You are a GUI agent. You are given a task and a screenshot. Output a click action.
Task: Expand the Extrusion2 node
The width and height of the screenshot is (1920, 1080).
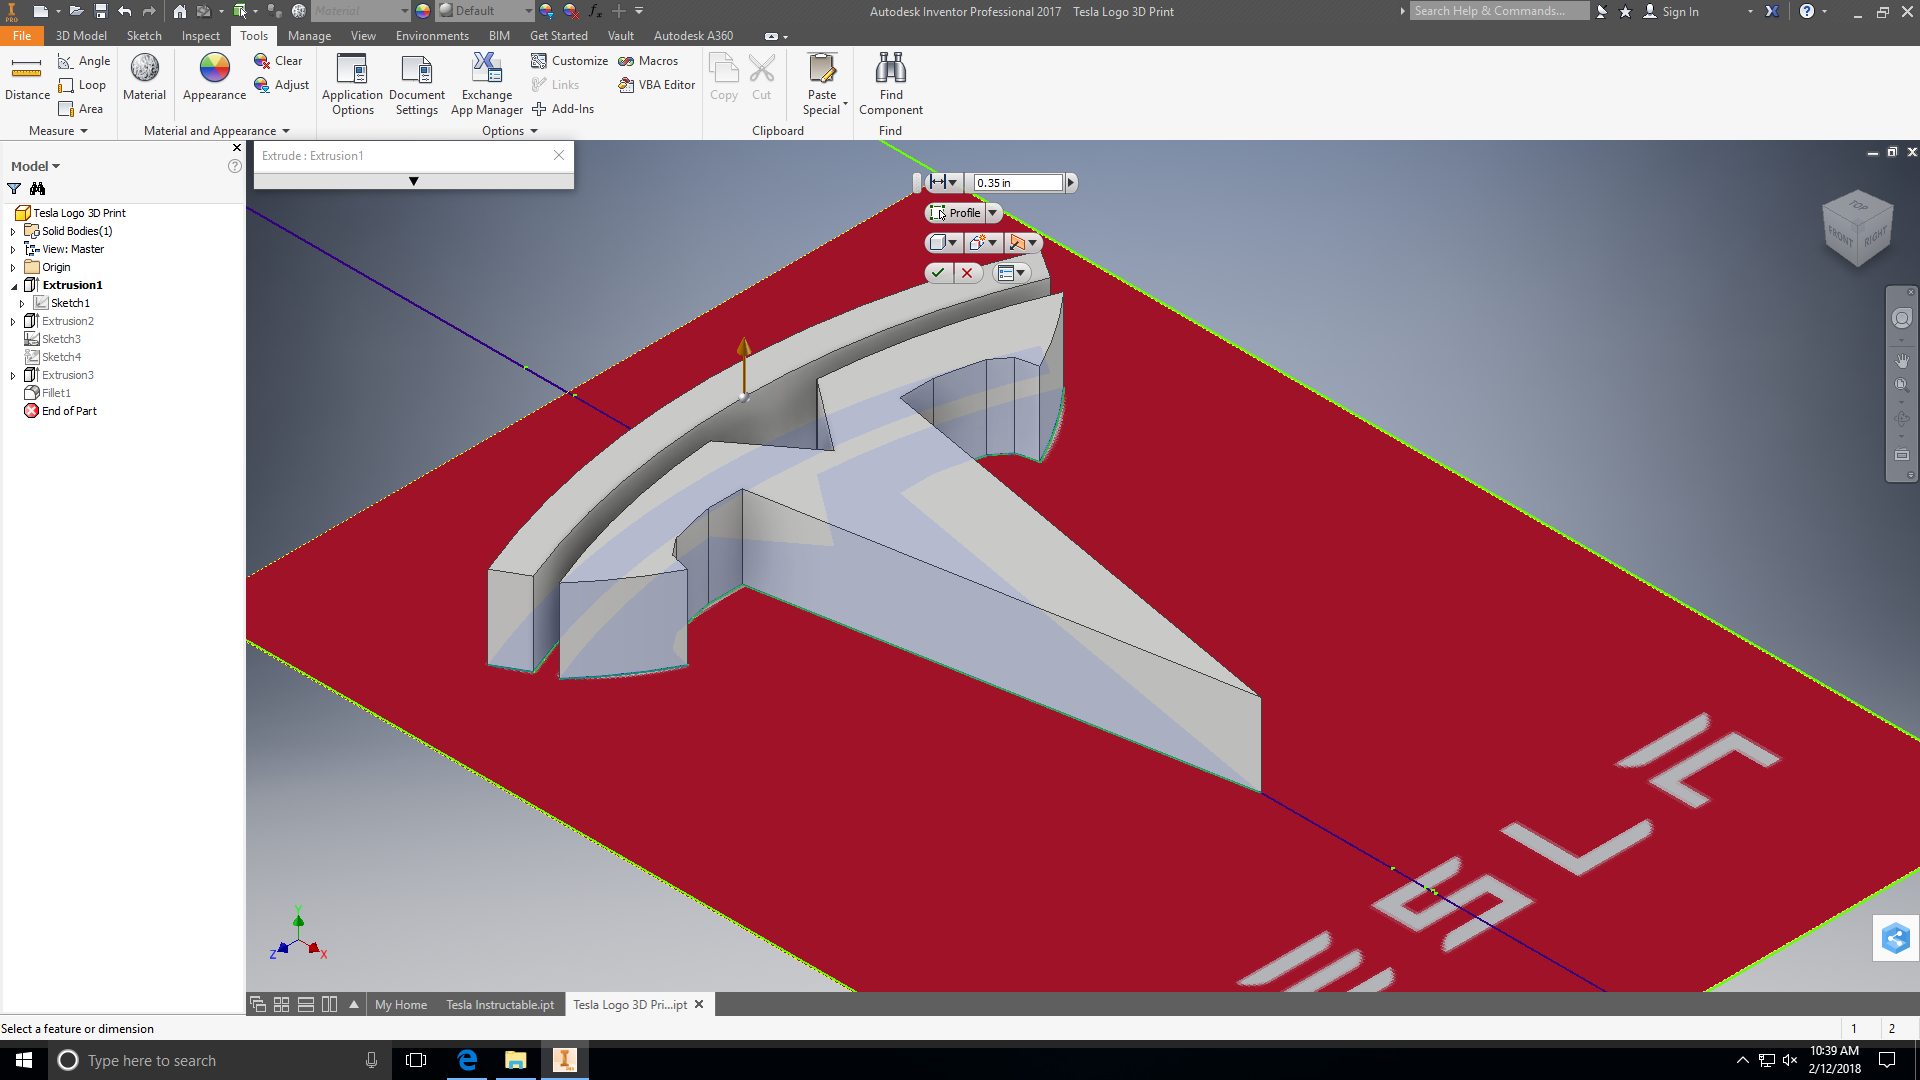point(13,321)
